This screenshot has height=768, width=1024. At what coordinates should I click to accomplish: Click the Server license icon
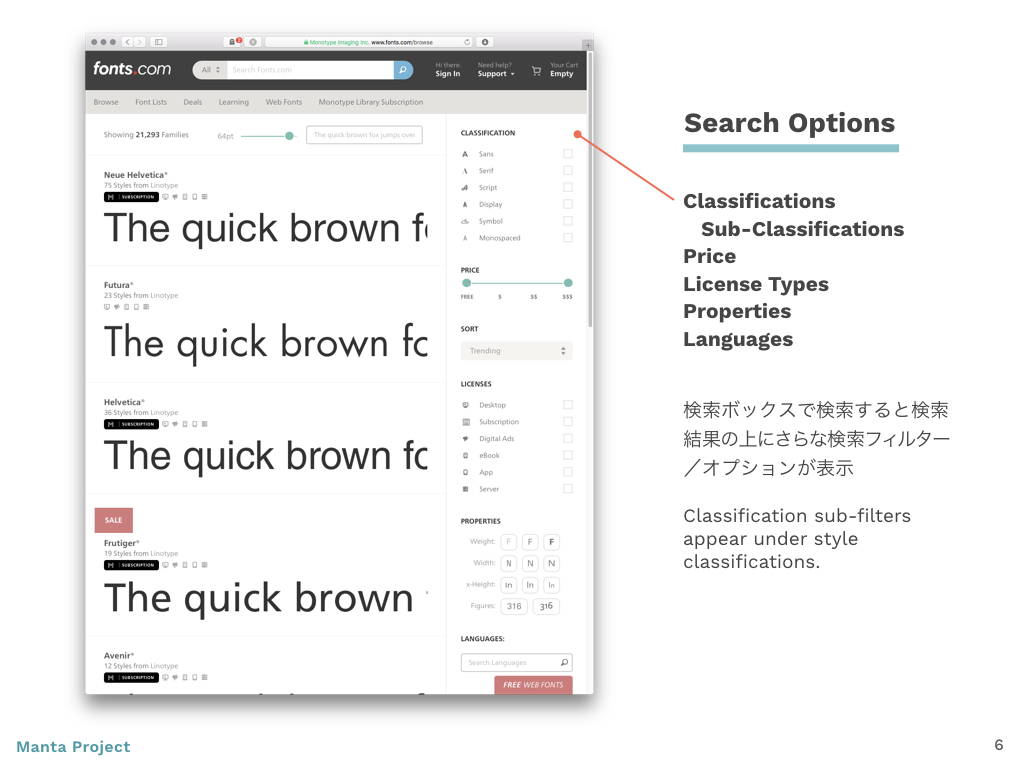pos(466,489)
